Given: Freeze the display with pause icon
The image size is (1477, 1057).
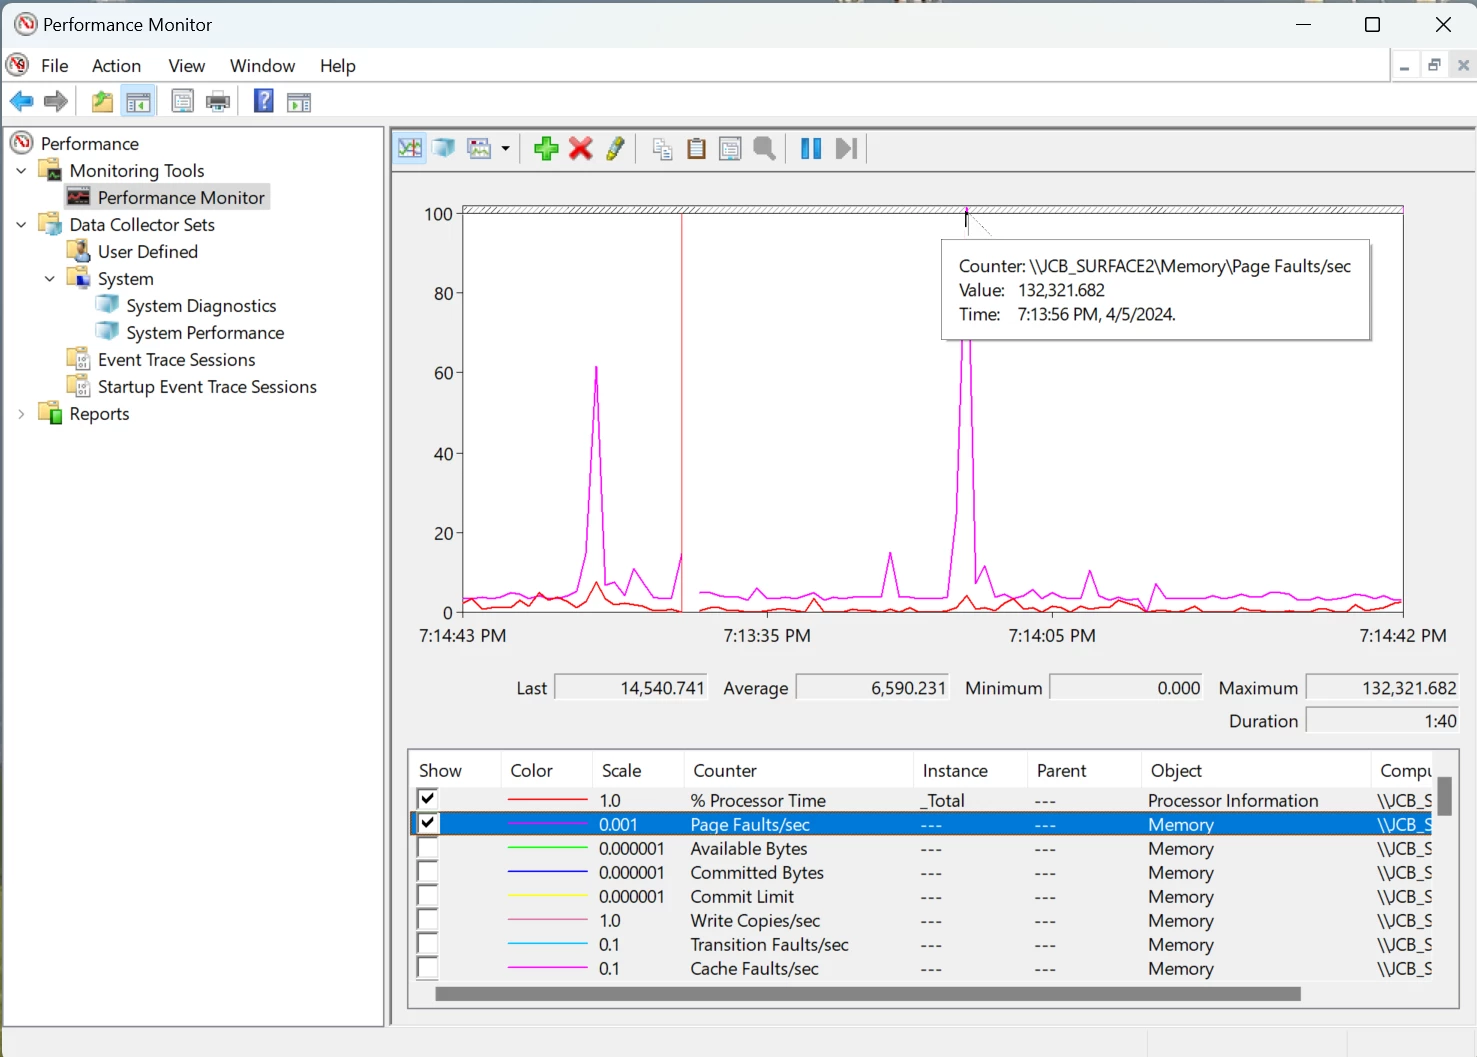Looking at the screenshot, I should [x=811, y=149].
